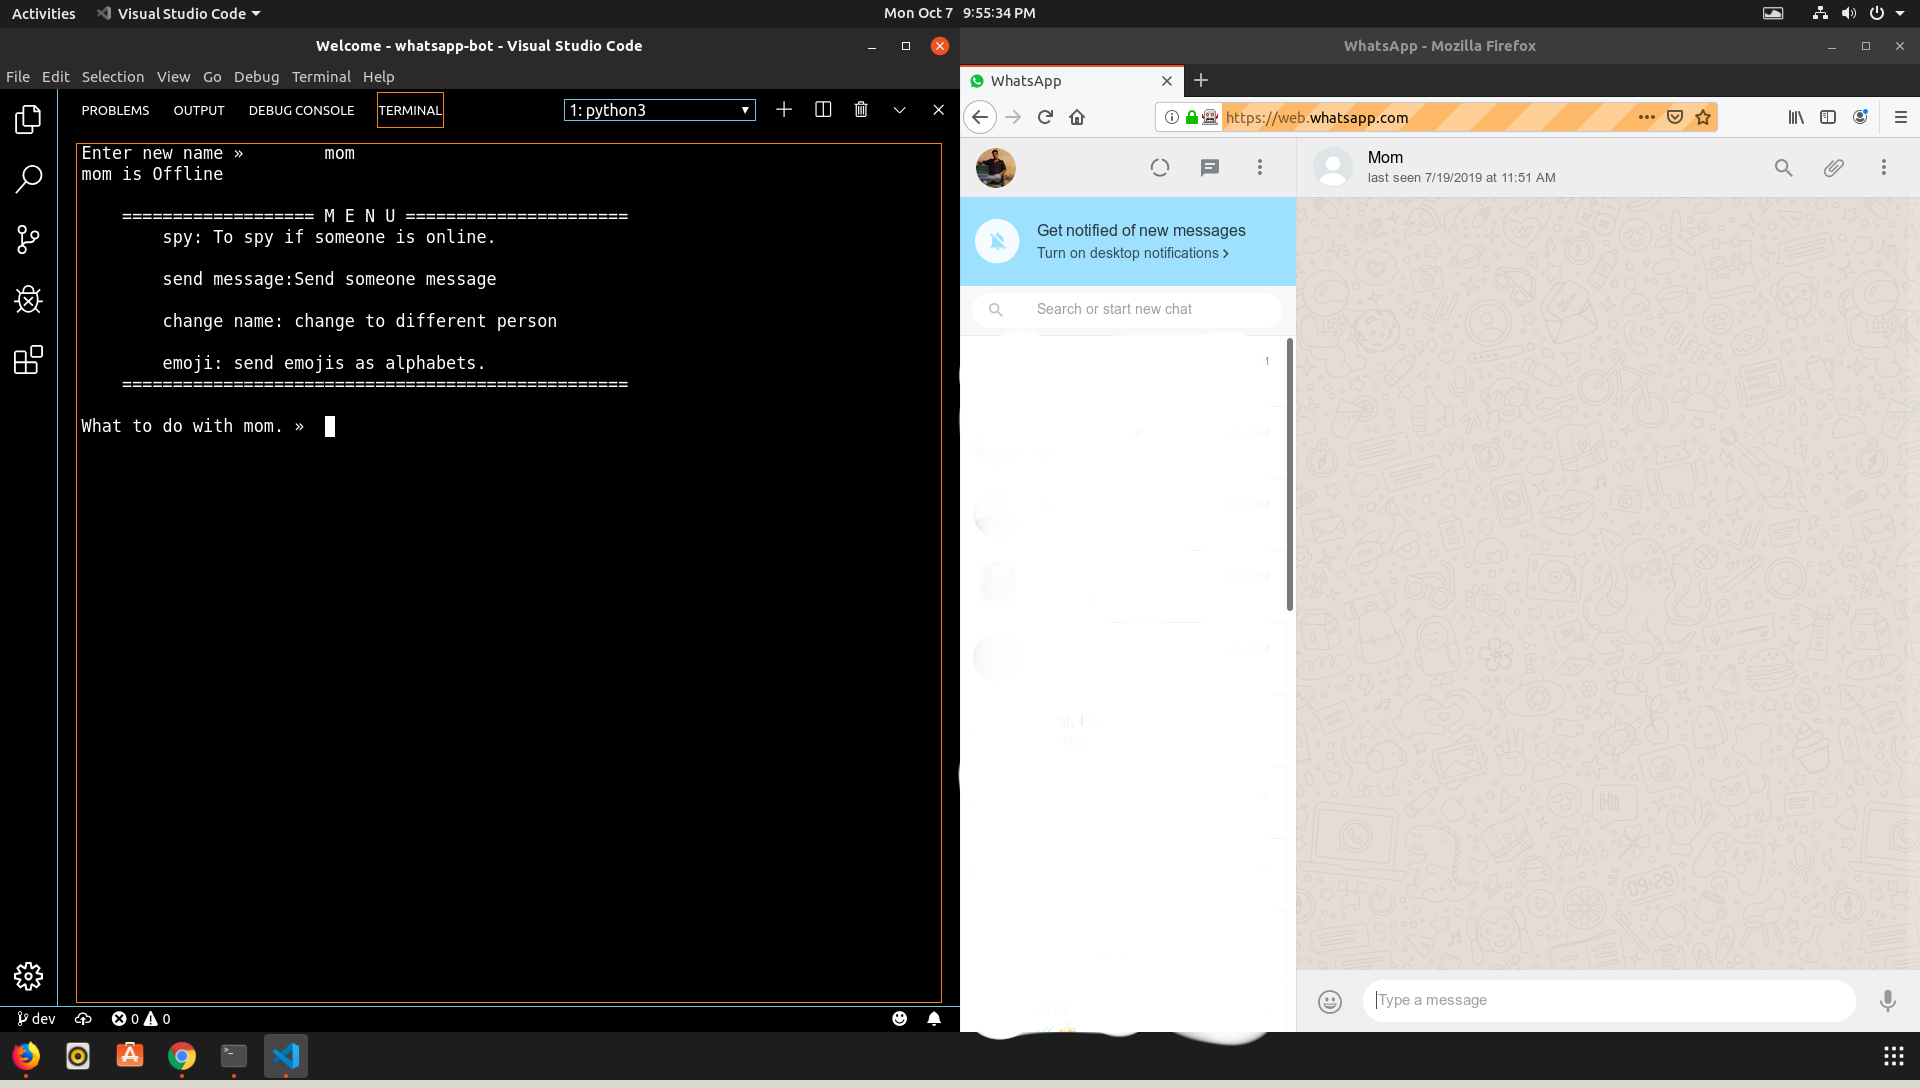Open the Selection menu
The height and width of the screenshot is (1088, 1920).
(x=113, y=77)
